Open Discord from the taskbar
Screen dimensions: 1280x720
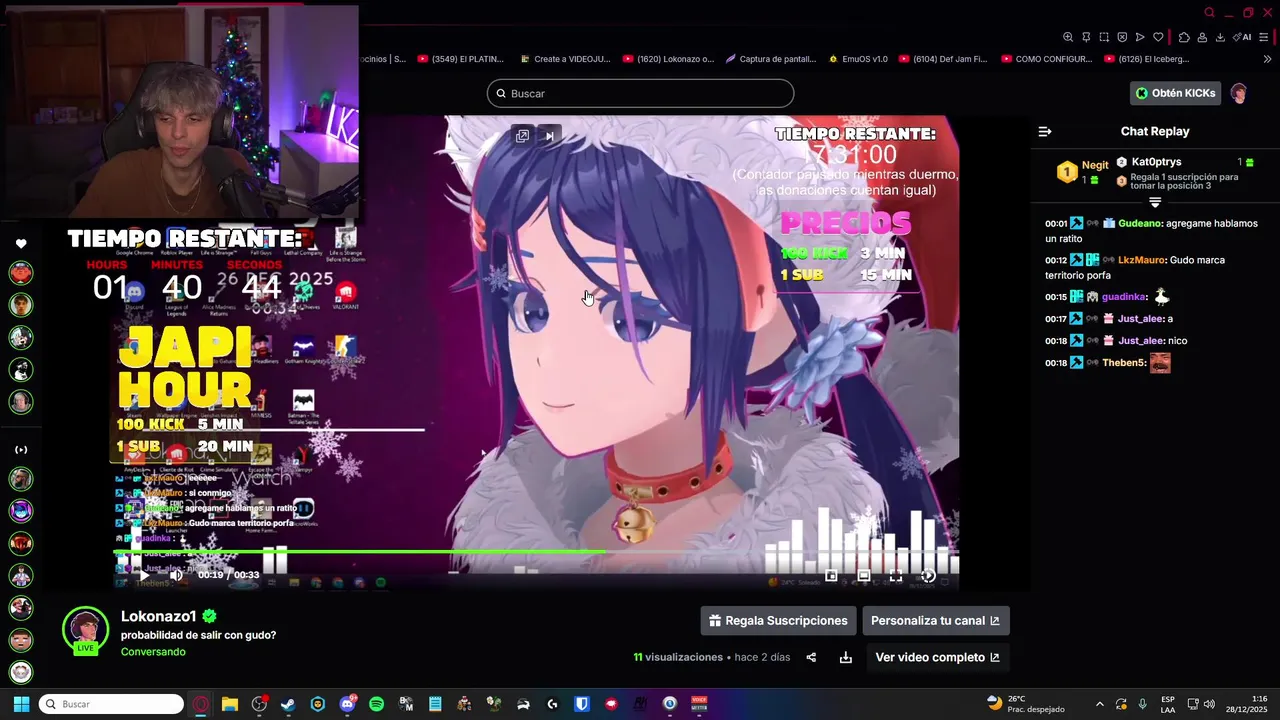[347, 704]
